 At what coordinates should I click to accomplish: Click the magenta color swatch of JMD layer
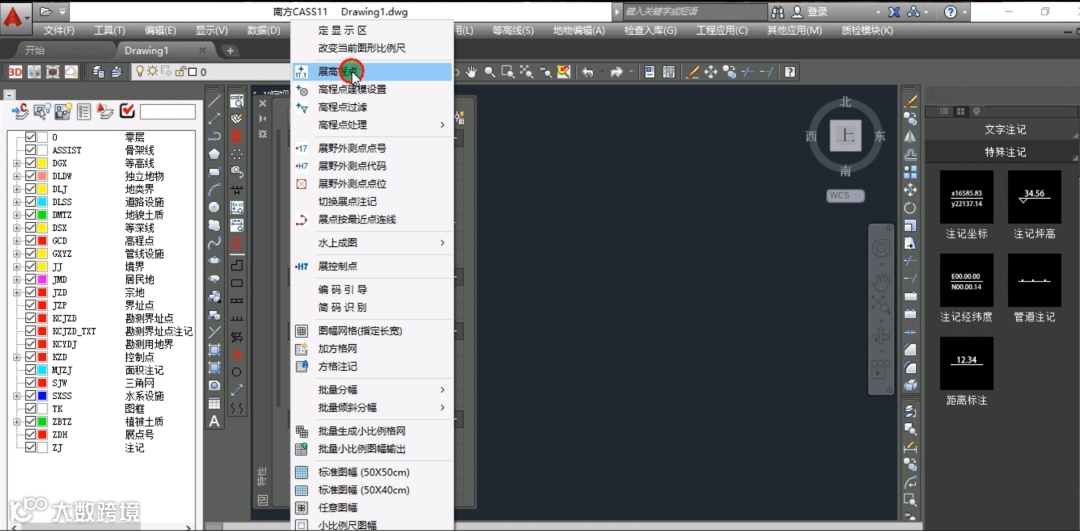pos(42,279)
